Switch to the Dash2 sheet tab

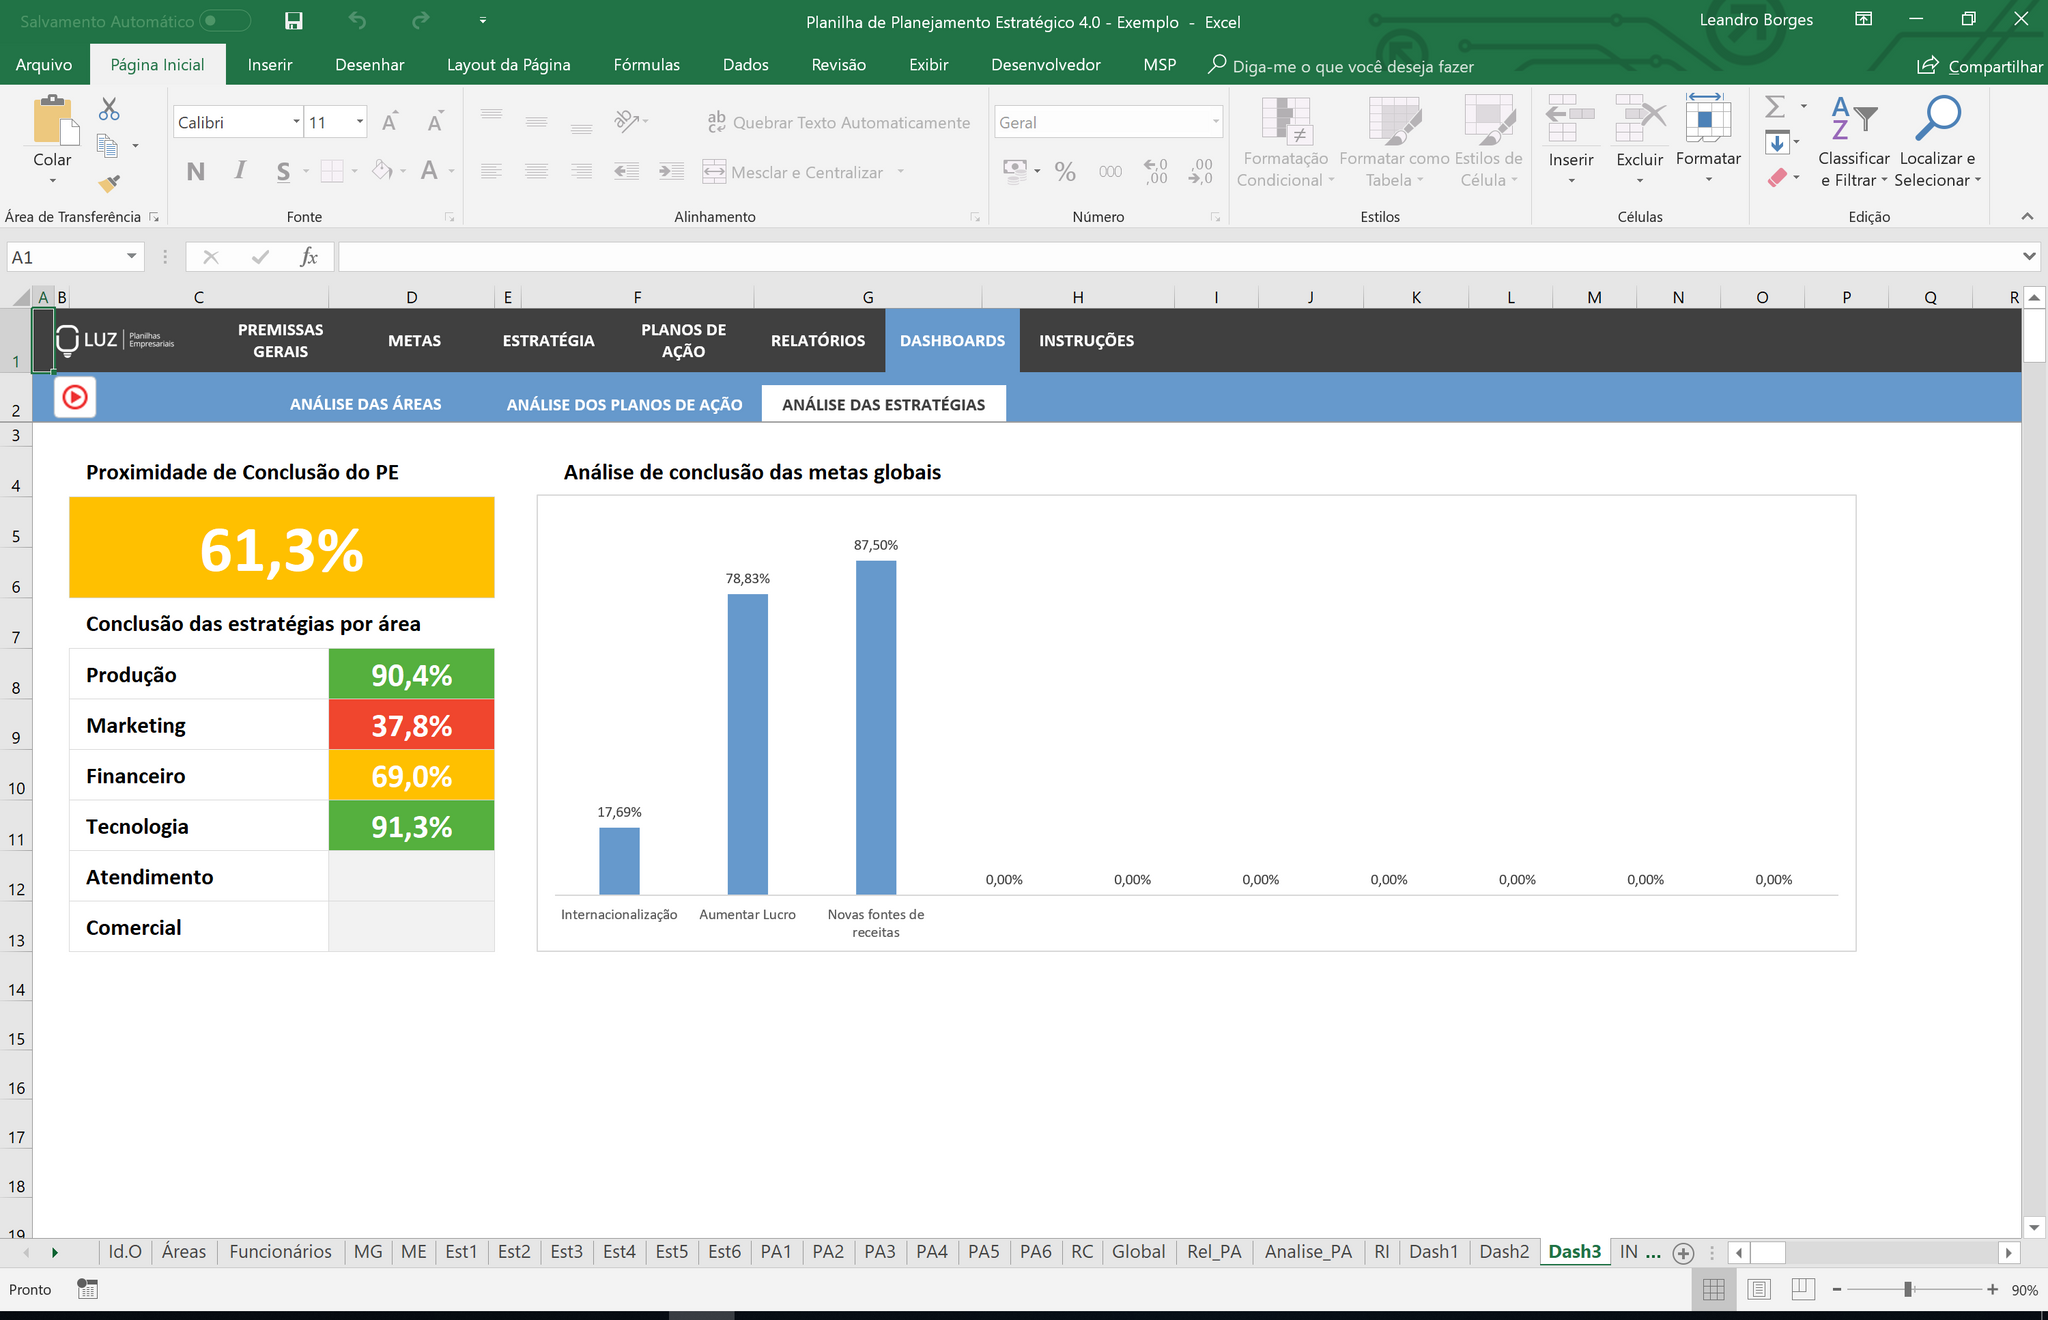pos(1503,1252)
